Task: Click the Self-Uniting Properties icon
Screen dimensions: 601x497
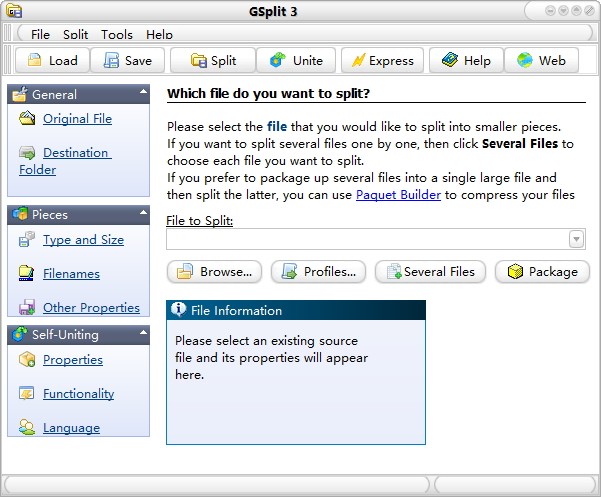Action: tap(26, 360)
